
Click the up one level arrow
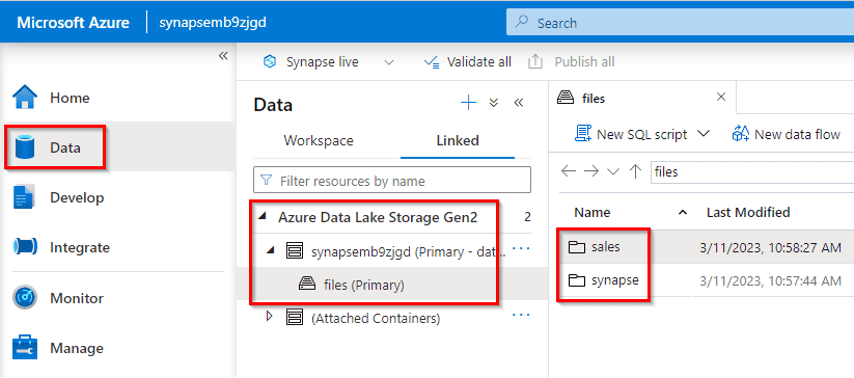pos(635,171)
